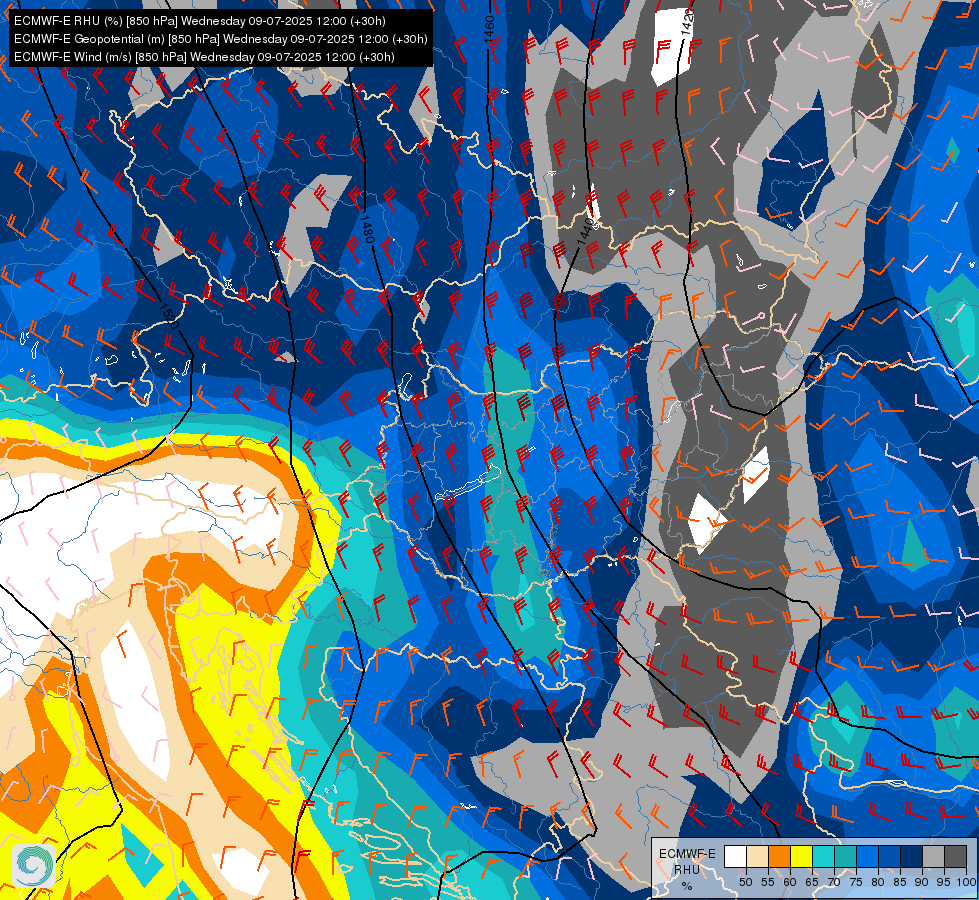Screen dimensions: 979x900
Task: Click the legend title ECMWF-E
Action: tap(687, 854)
